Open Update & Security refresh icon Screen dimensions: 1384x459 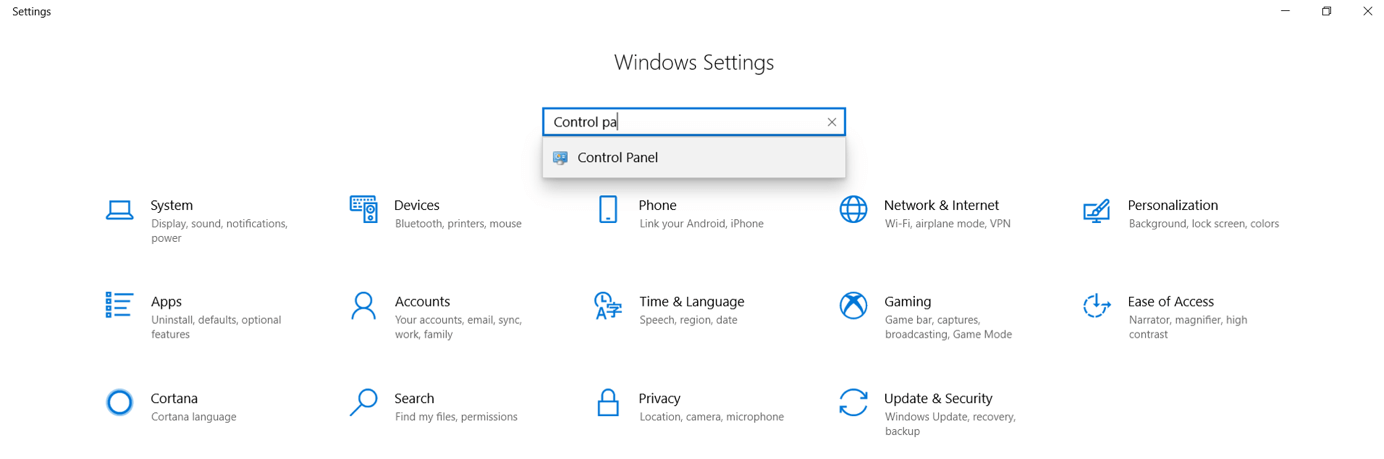coord(853,402)
